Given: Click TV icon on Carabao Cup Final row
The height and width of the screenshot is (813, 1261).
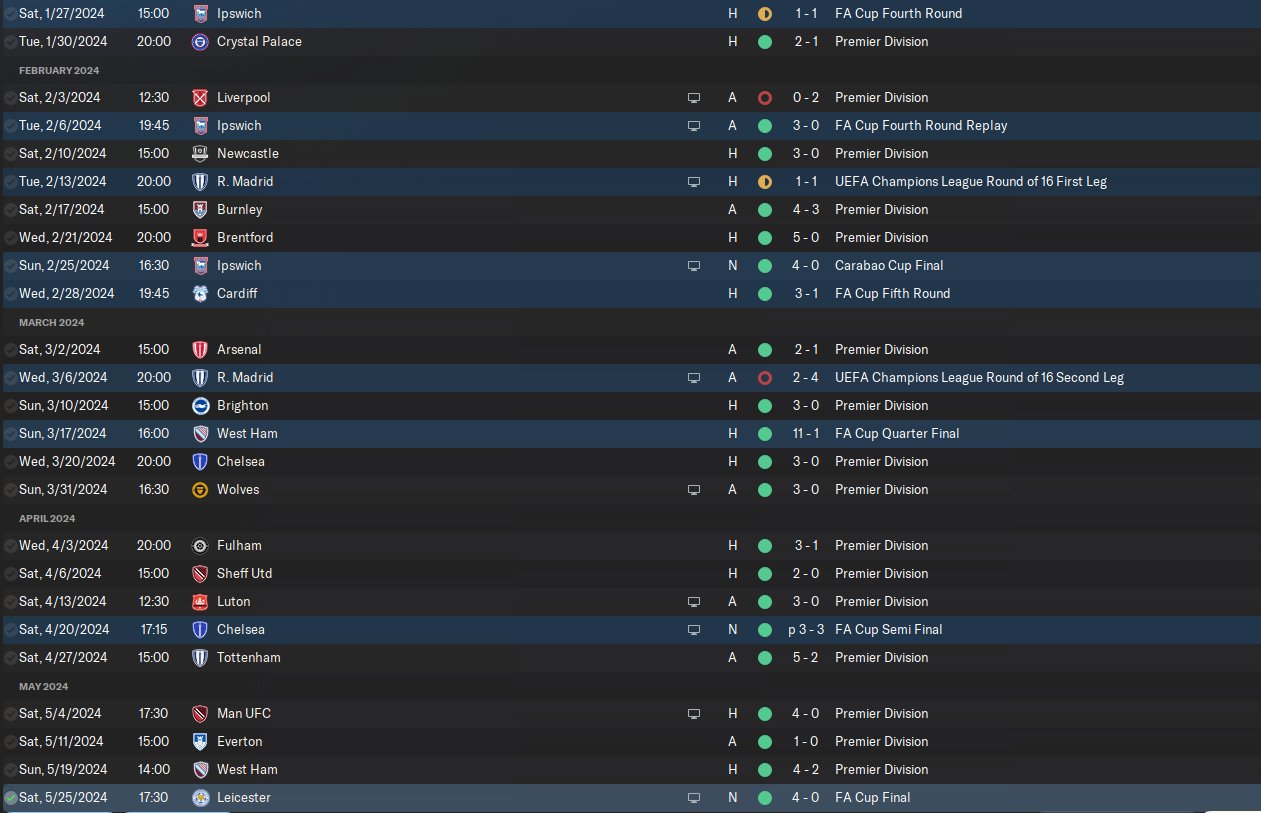Looking at the screenshot, I should point(694,265).
